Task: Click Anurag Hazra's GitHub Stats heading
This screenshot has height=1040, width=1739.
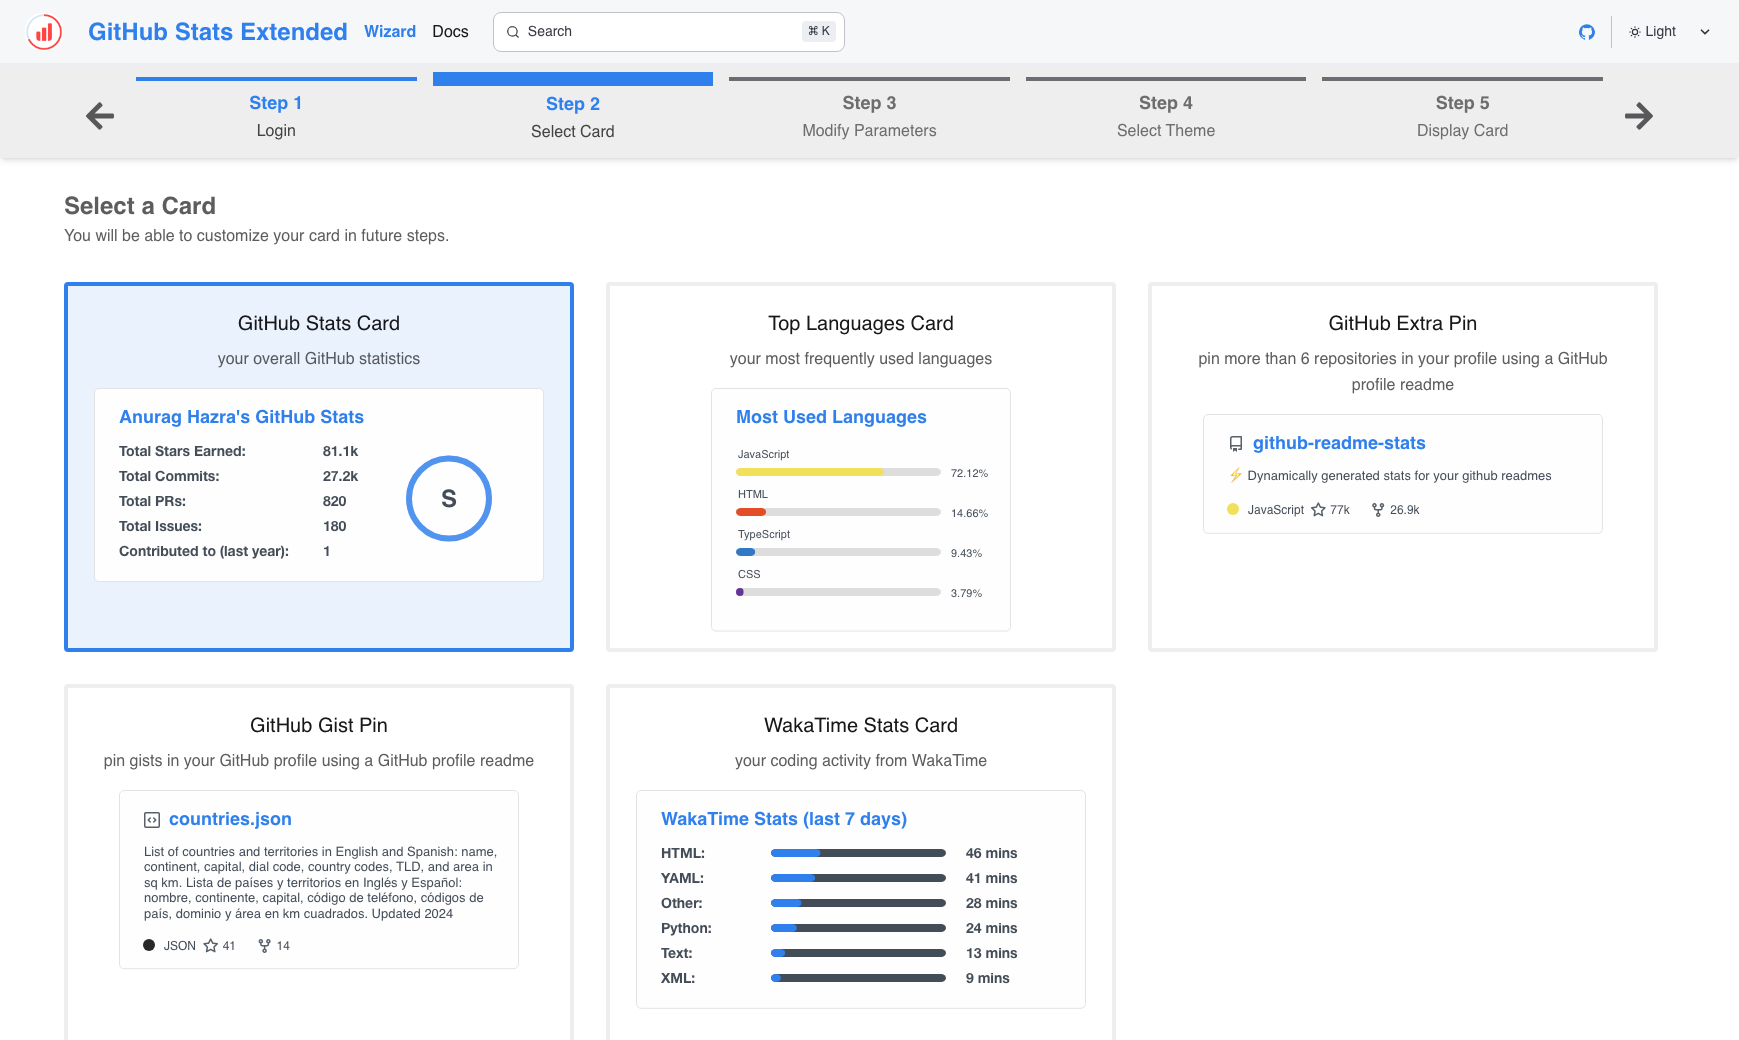Action: (241, 417)
